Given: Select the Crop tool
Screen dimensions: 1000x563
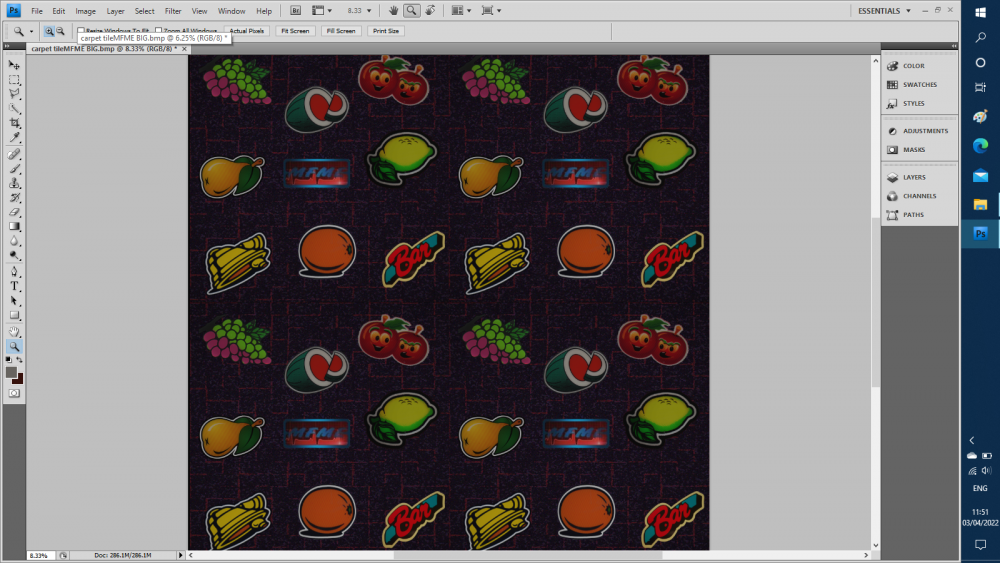Looking at the screenshot, I should [14, 123].
